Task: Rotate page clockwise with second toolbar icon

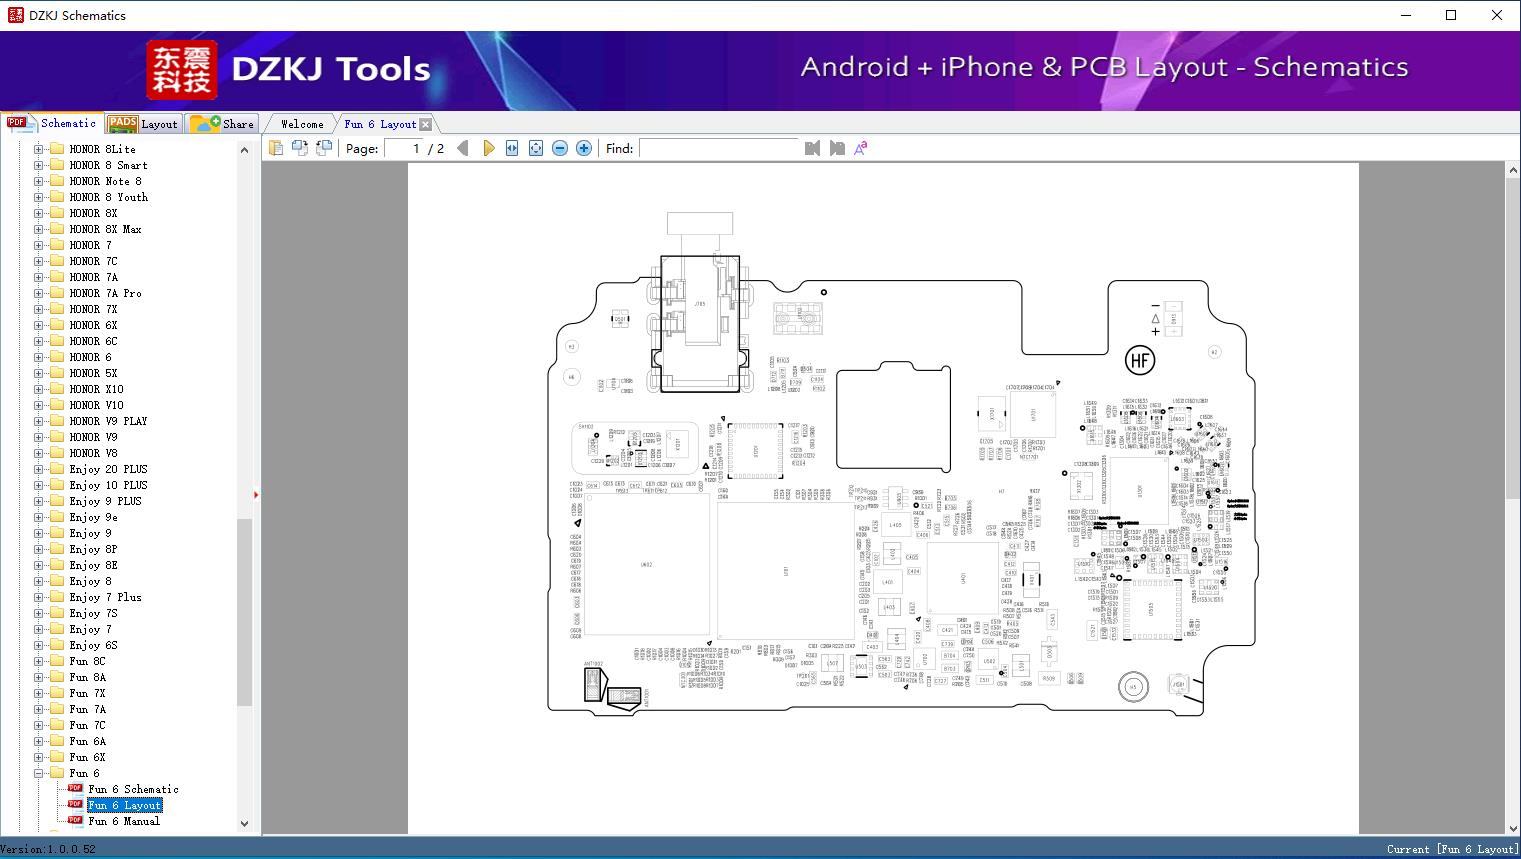Action: tap(299, 148)
